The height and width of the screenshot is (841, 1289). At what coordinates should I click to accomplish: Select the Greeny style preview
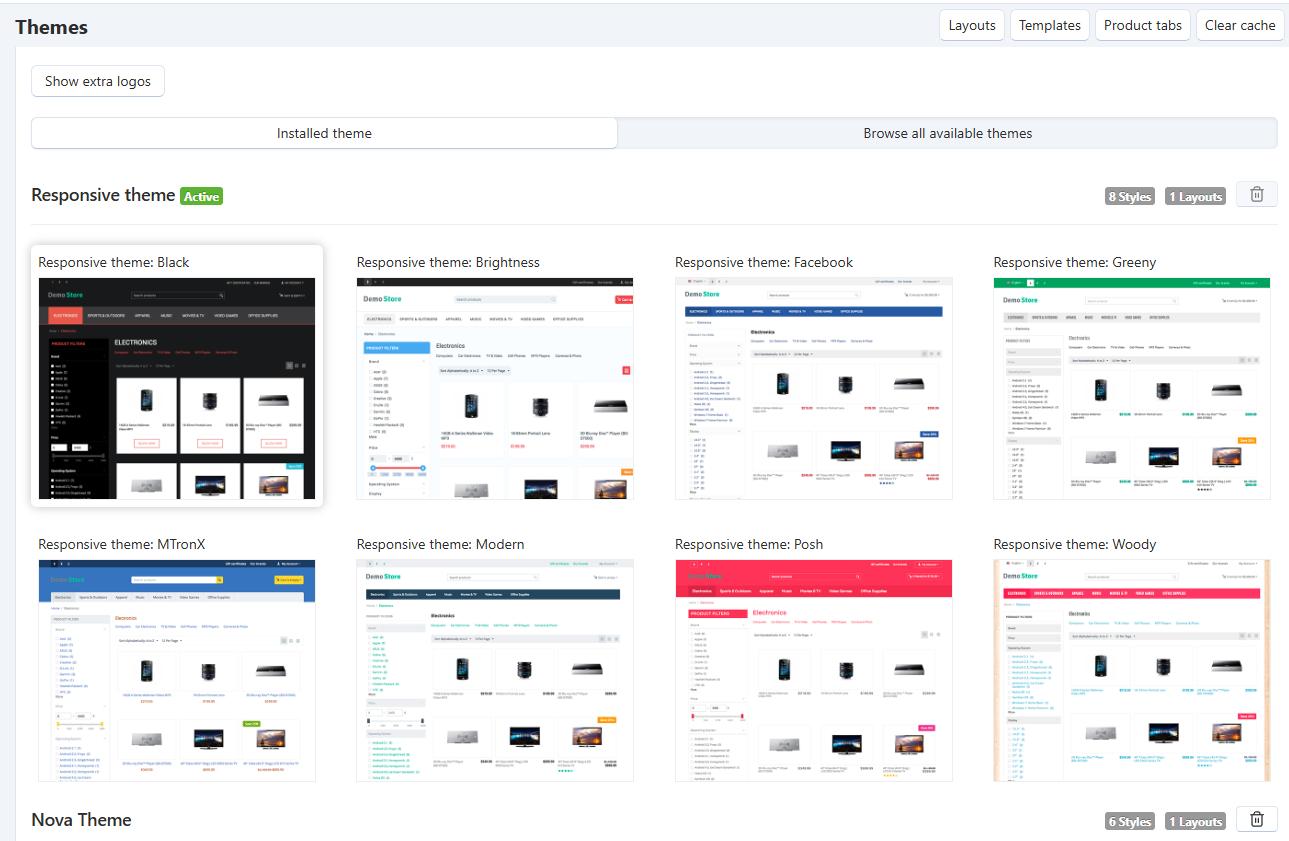(1132, 388)
